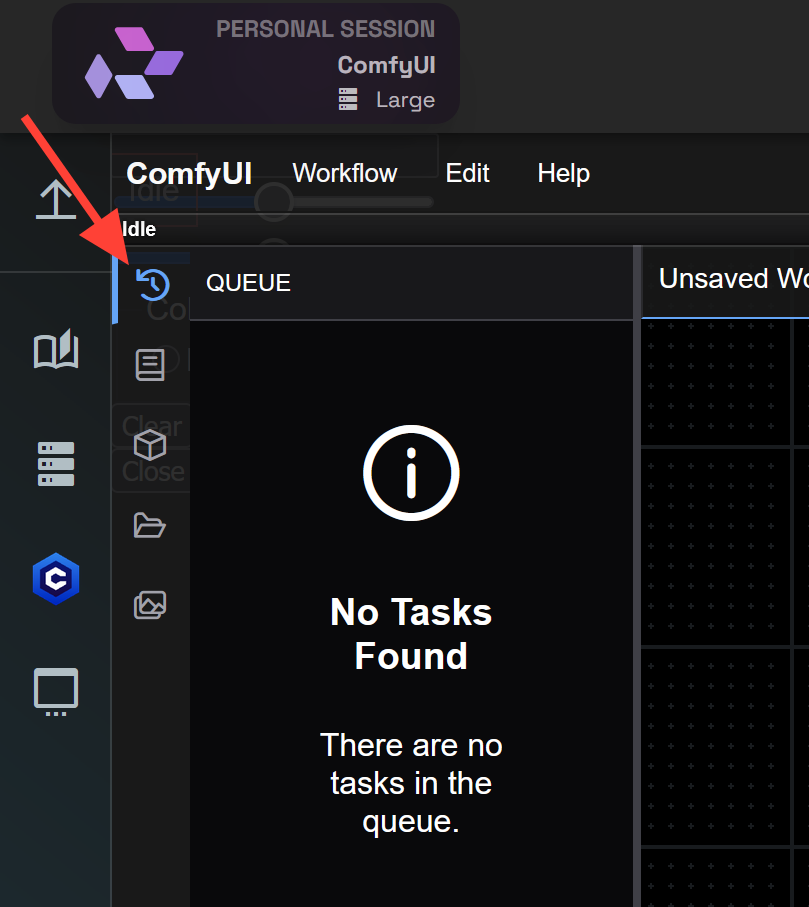
Task: Open the Queue history sidebar icon
Action: tap(153, 285)
